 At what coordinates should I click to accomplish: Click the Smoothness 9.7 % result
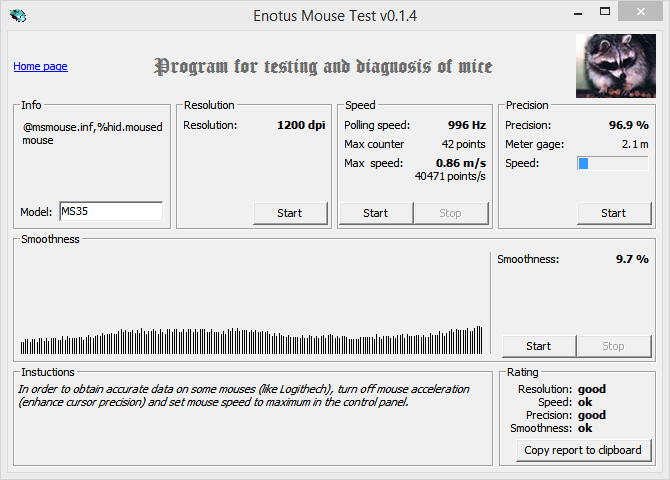(x=632, y=259)
